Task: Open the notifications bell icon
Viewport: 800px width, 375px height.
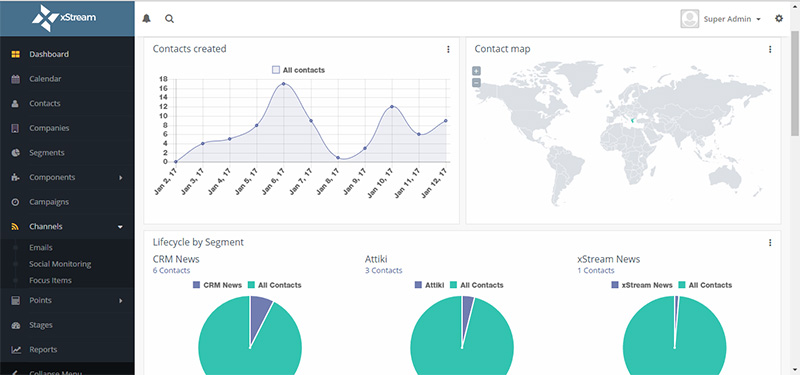Action: point(146,19)
